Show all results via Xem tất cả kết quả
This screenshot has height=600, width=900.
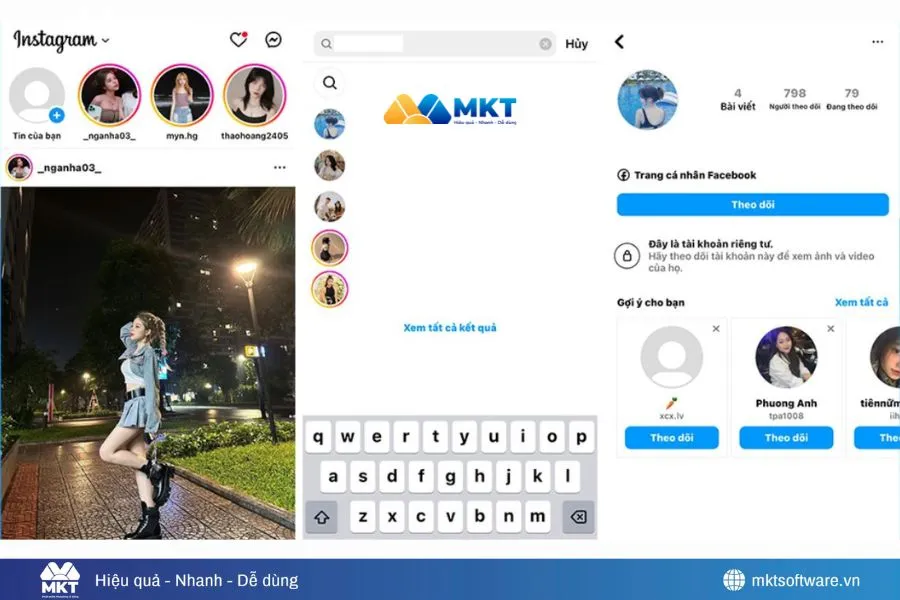point(448,326)
